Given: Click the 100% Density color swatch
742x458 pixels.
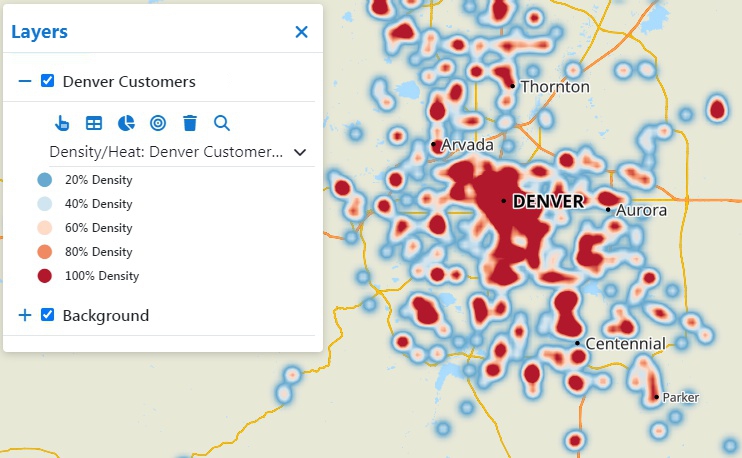Looking at the screenshot, I should (x=44, y=276).
